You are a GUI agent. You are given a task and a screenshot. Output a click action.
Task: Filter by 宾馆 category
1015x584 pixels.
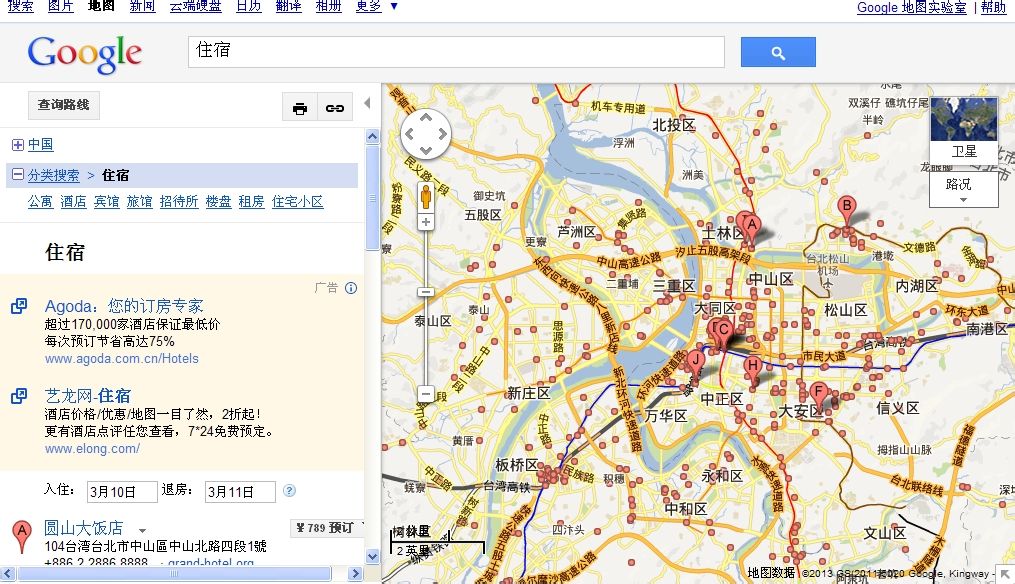pyautogui.click(x=107, y=201)
